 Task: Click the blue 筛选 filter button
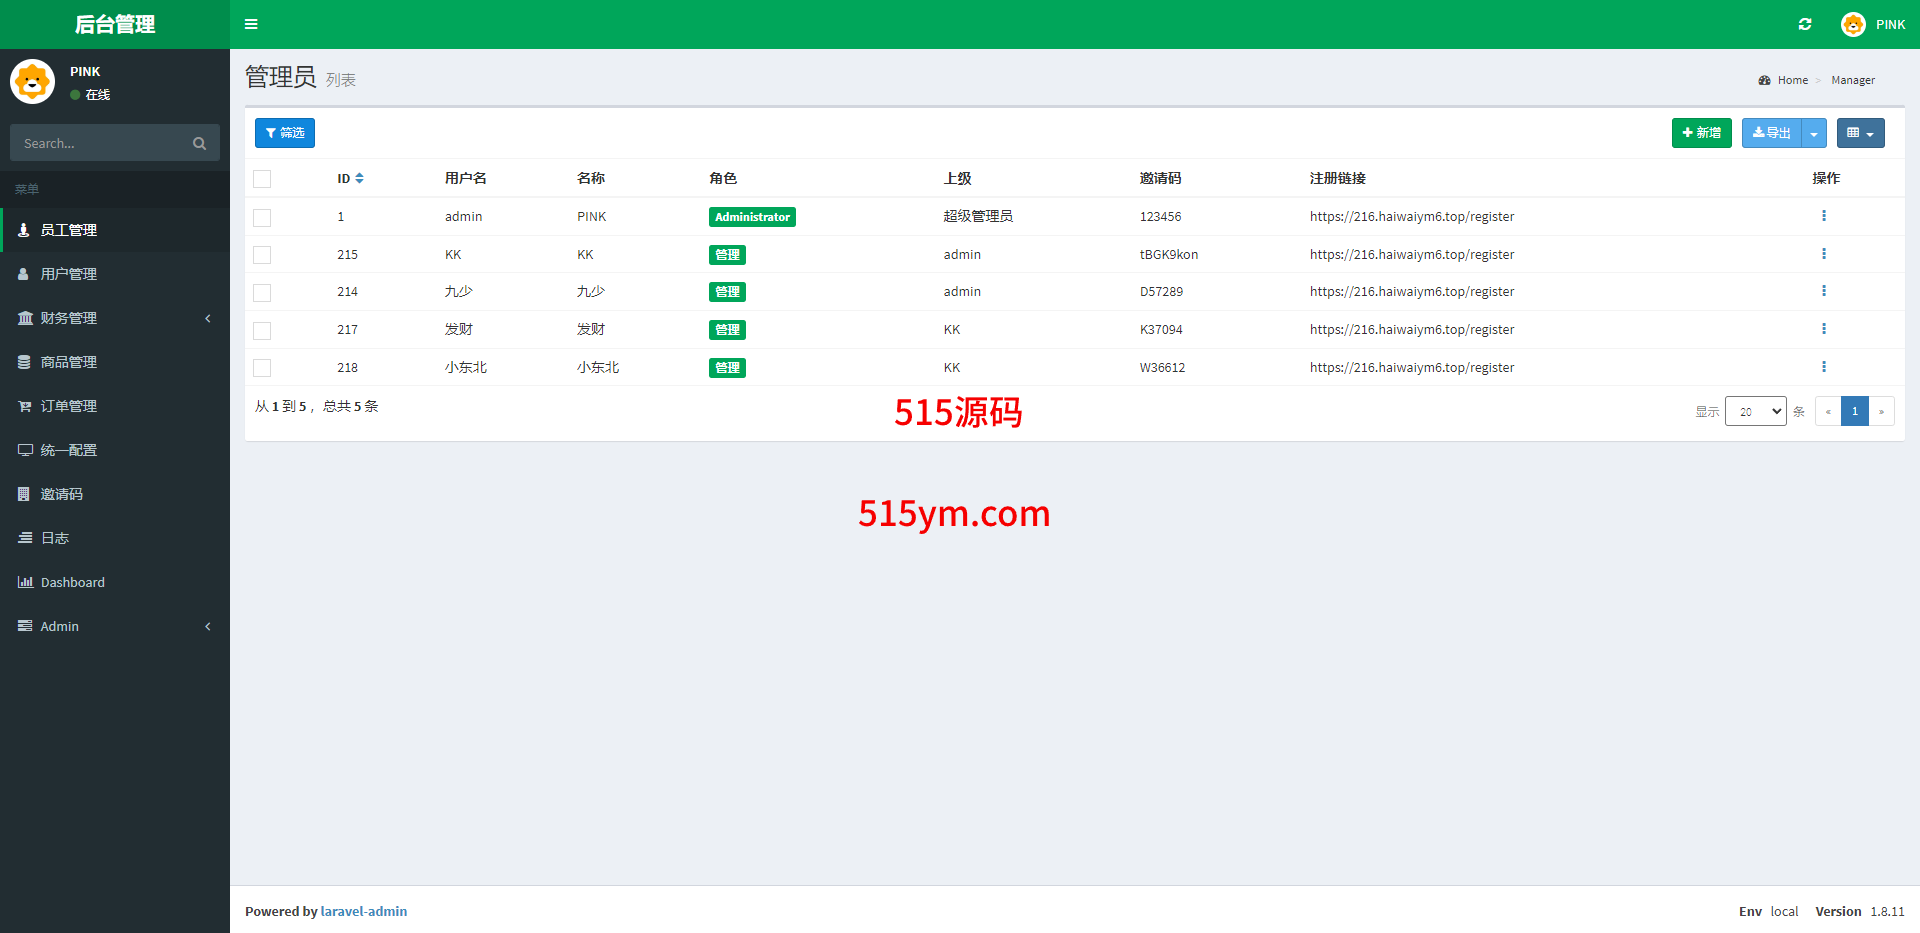285,133
